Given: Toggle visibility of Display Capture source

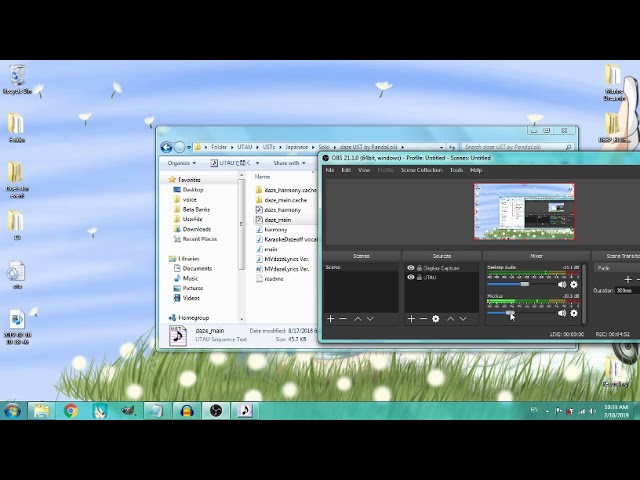Looking at the screenshot, I should click(x=411, y=268).
